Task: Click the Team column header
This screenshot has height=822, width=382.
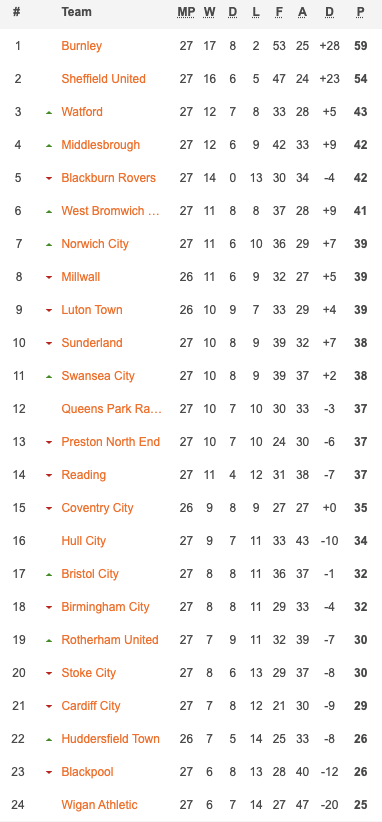Action: pos(77,12)
